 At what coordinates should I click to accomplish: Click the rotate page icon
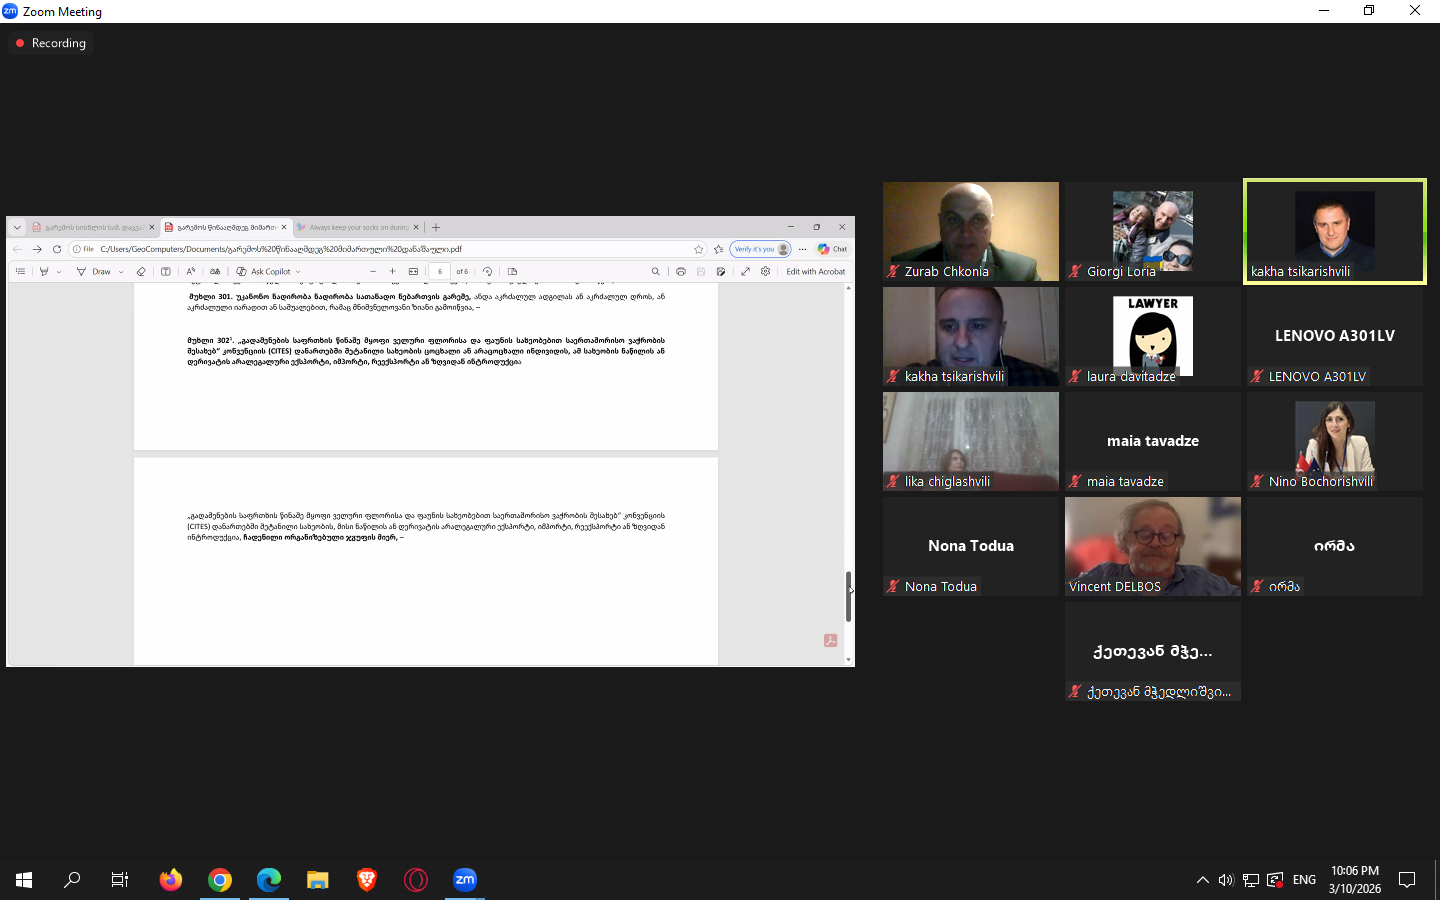click(487, 271)
